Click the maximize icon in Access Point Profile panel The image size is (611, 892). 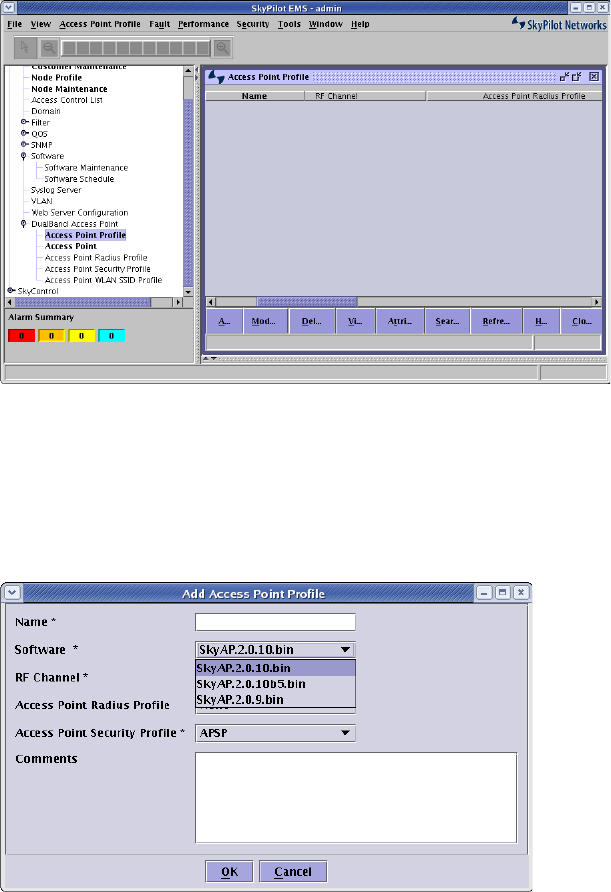tap(577, 77)
